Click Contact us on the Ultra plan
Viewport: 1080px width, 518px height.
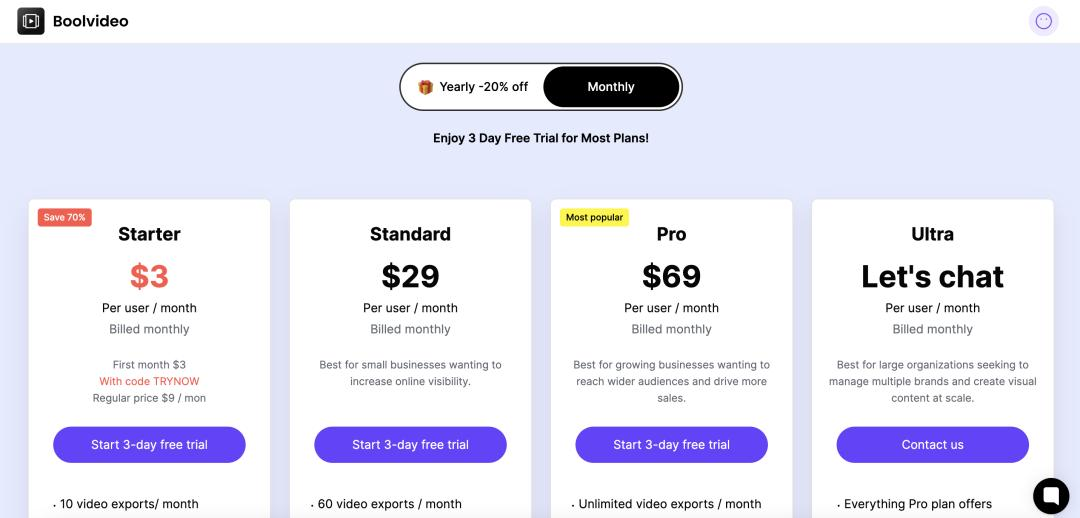tap(933, 444)
